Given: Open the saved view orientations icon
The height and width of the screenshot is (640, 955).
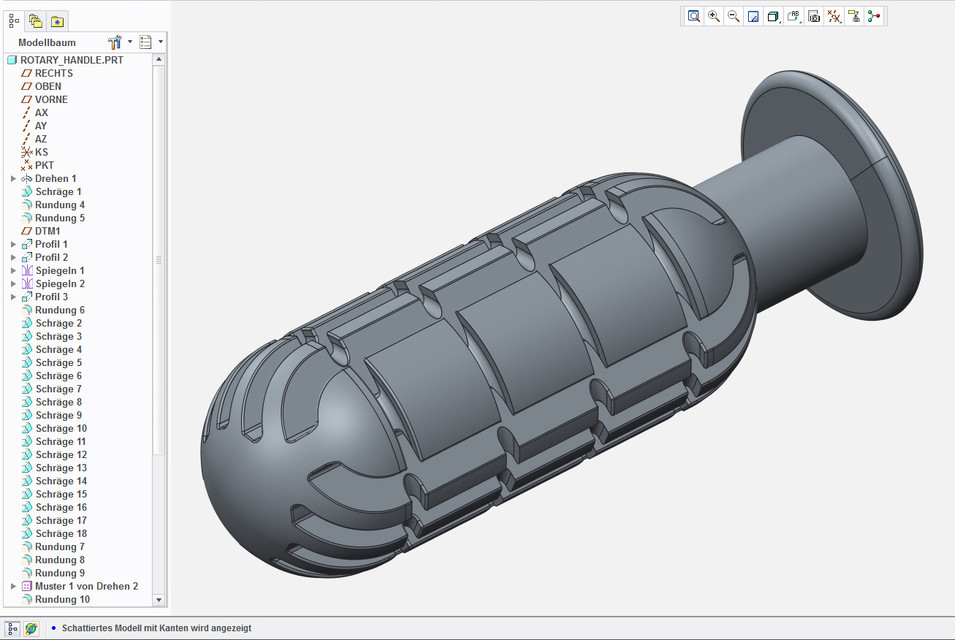Looking at the screenshot, I should [x=794, y=16].
